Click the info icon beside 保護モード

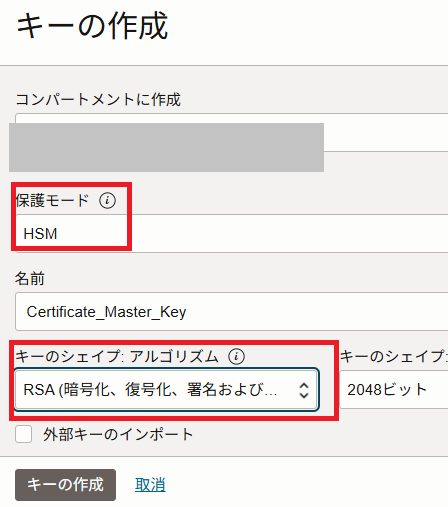[x=107, y=200]
